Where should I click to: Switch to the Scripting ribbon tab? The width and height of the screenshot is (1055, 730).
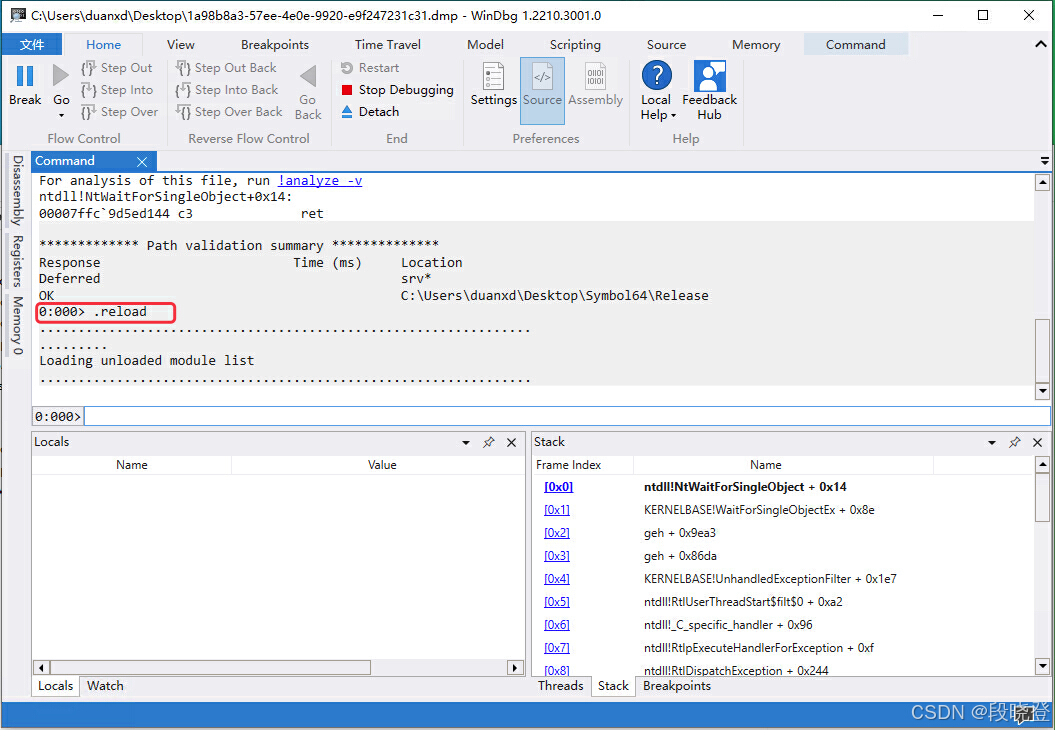coord(575,44)
